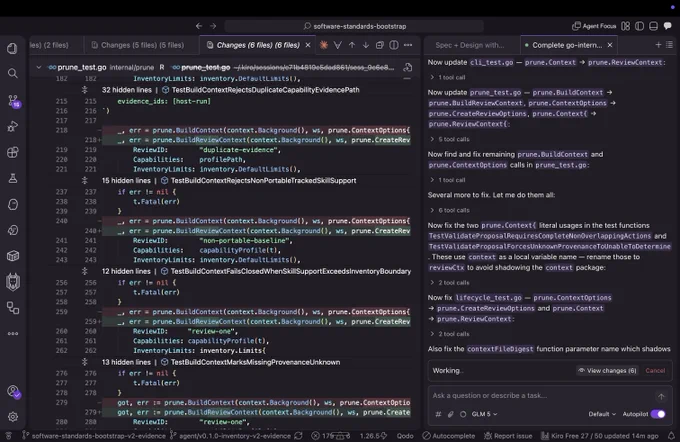Open the chat bubble icon in the title bar
The height and width of the screenshot is (442, 680).
[x=667, y=26]
